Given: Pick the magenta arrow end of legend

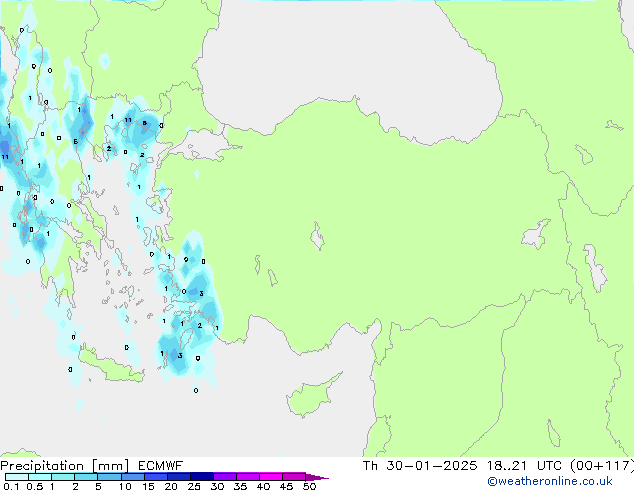Looking at the screenshot, I should click(322, 477).
